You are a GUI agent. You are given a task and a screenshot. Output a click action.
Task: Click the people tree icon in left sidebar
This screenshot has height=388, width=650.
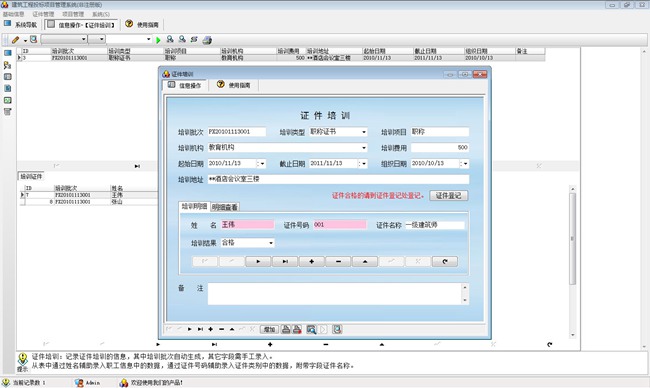pos(7,65)
